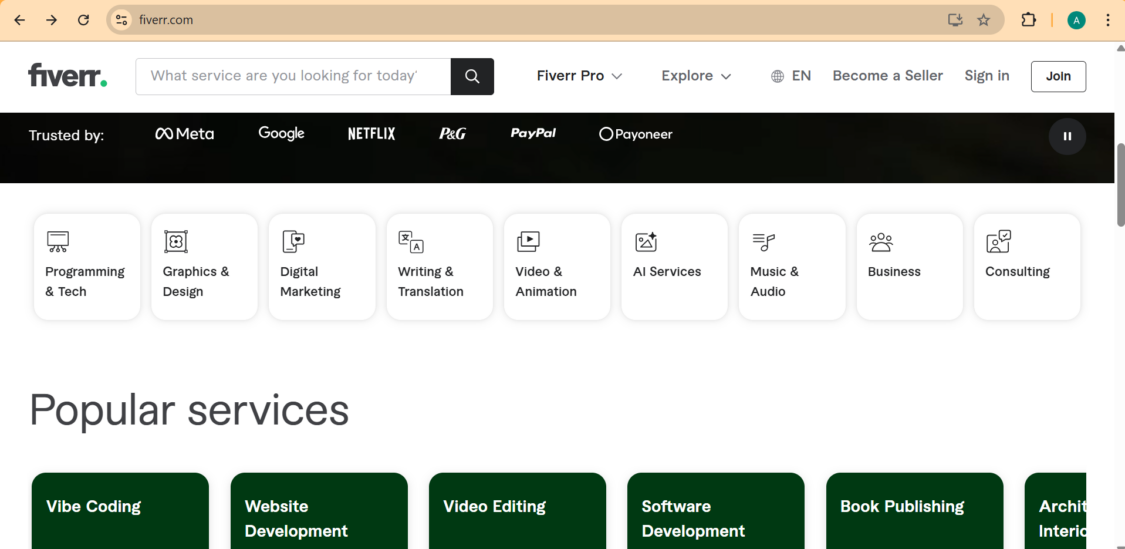Open the Book Publishing service card
1125x549 pixels.
(915, 510)
